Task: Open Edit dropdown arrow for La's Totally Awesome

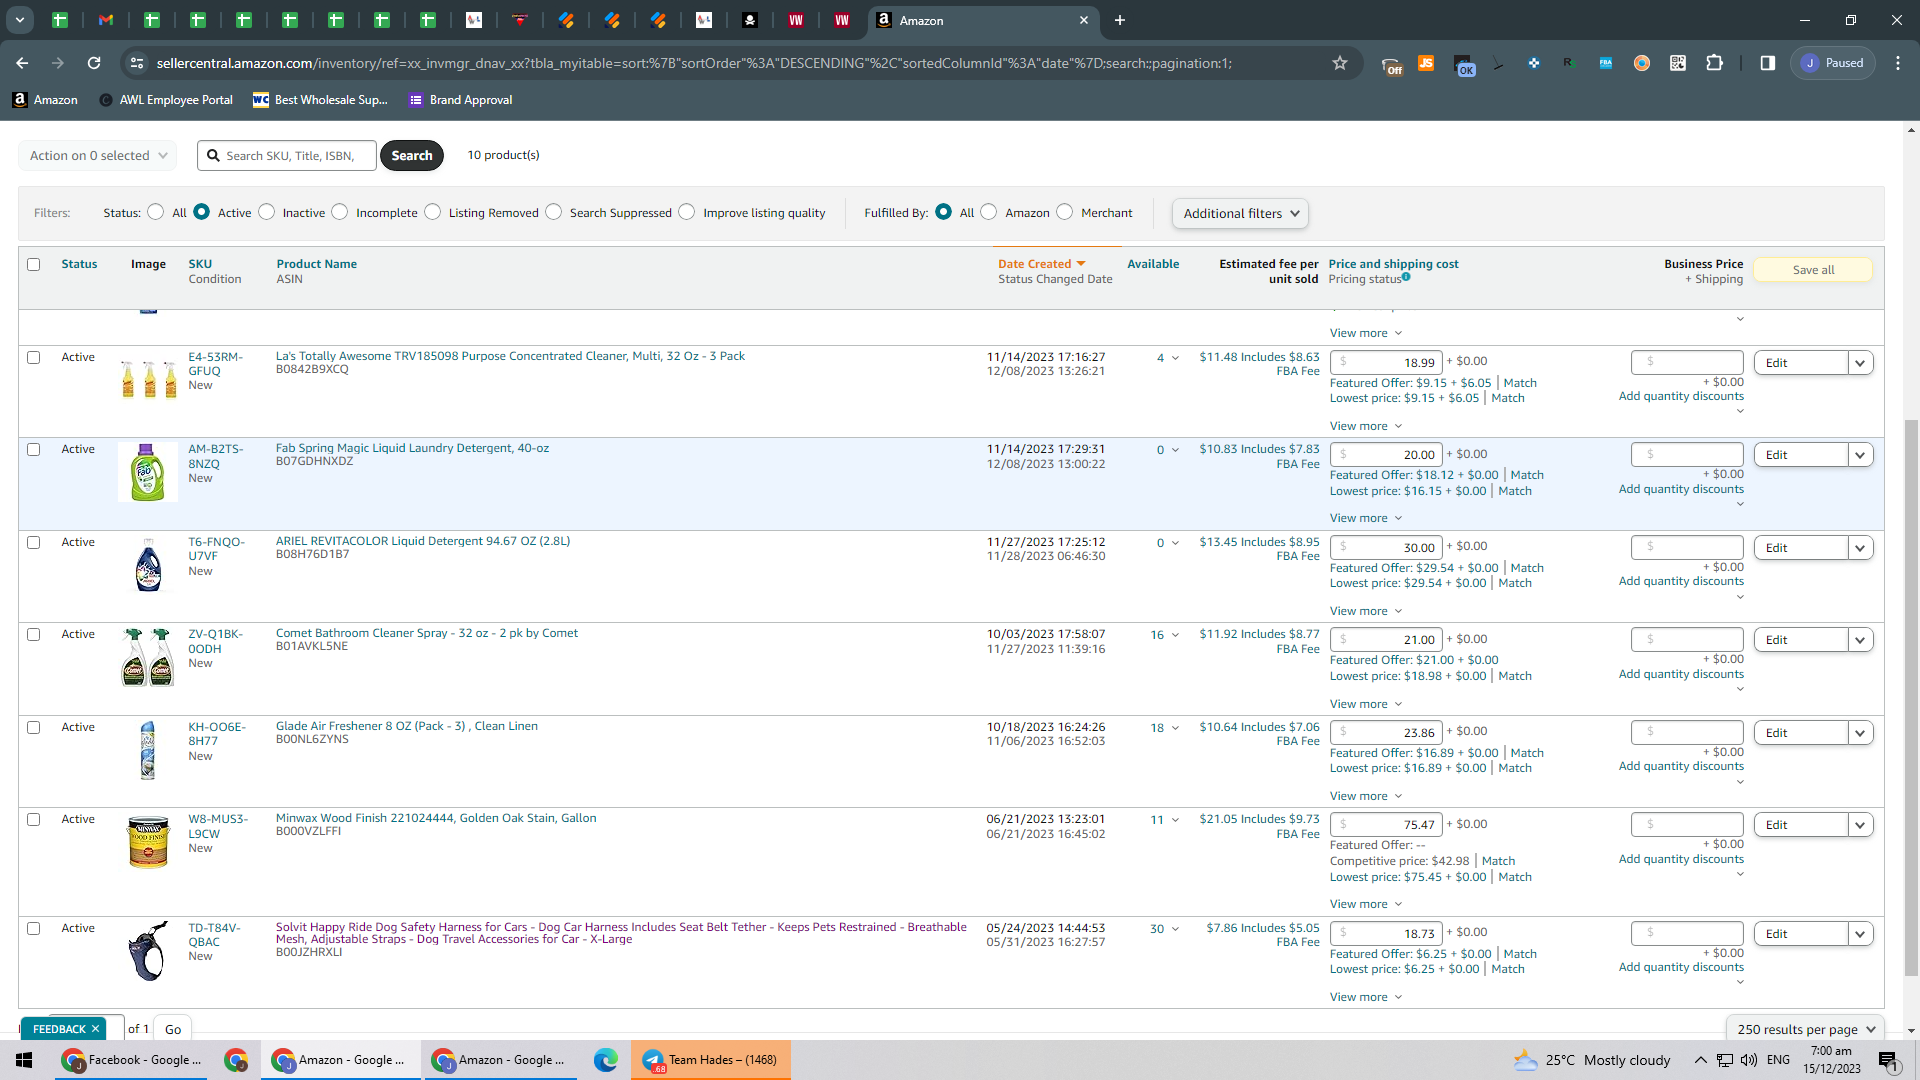Action: click(1860, 363)
